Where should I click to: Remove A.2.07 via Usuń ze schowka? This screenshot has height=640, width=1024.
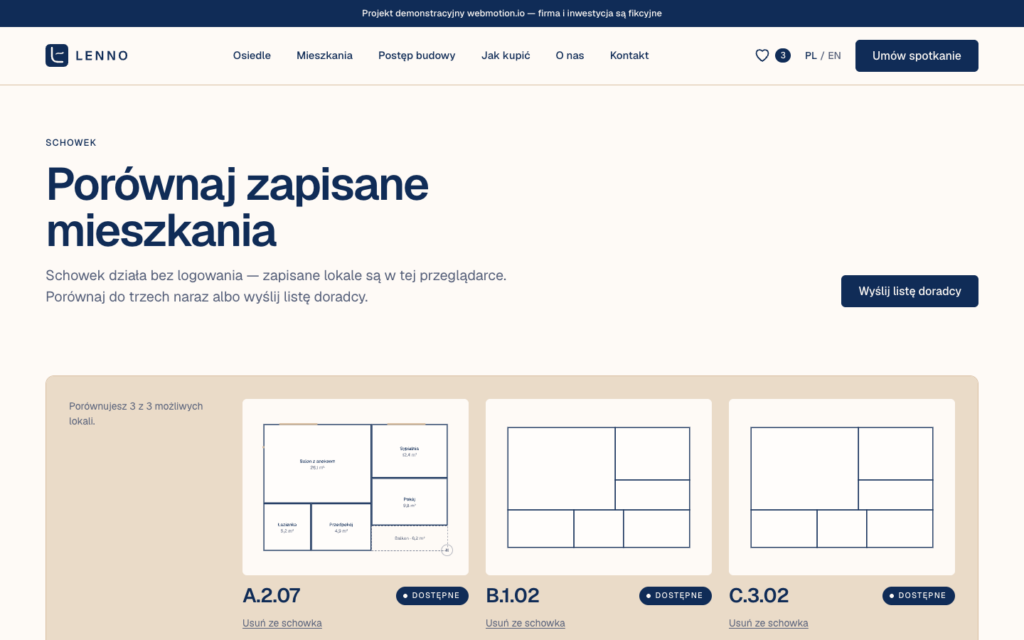click(x=282, y=623)
